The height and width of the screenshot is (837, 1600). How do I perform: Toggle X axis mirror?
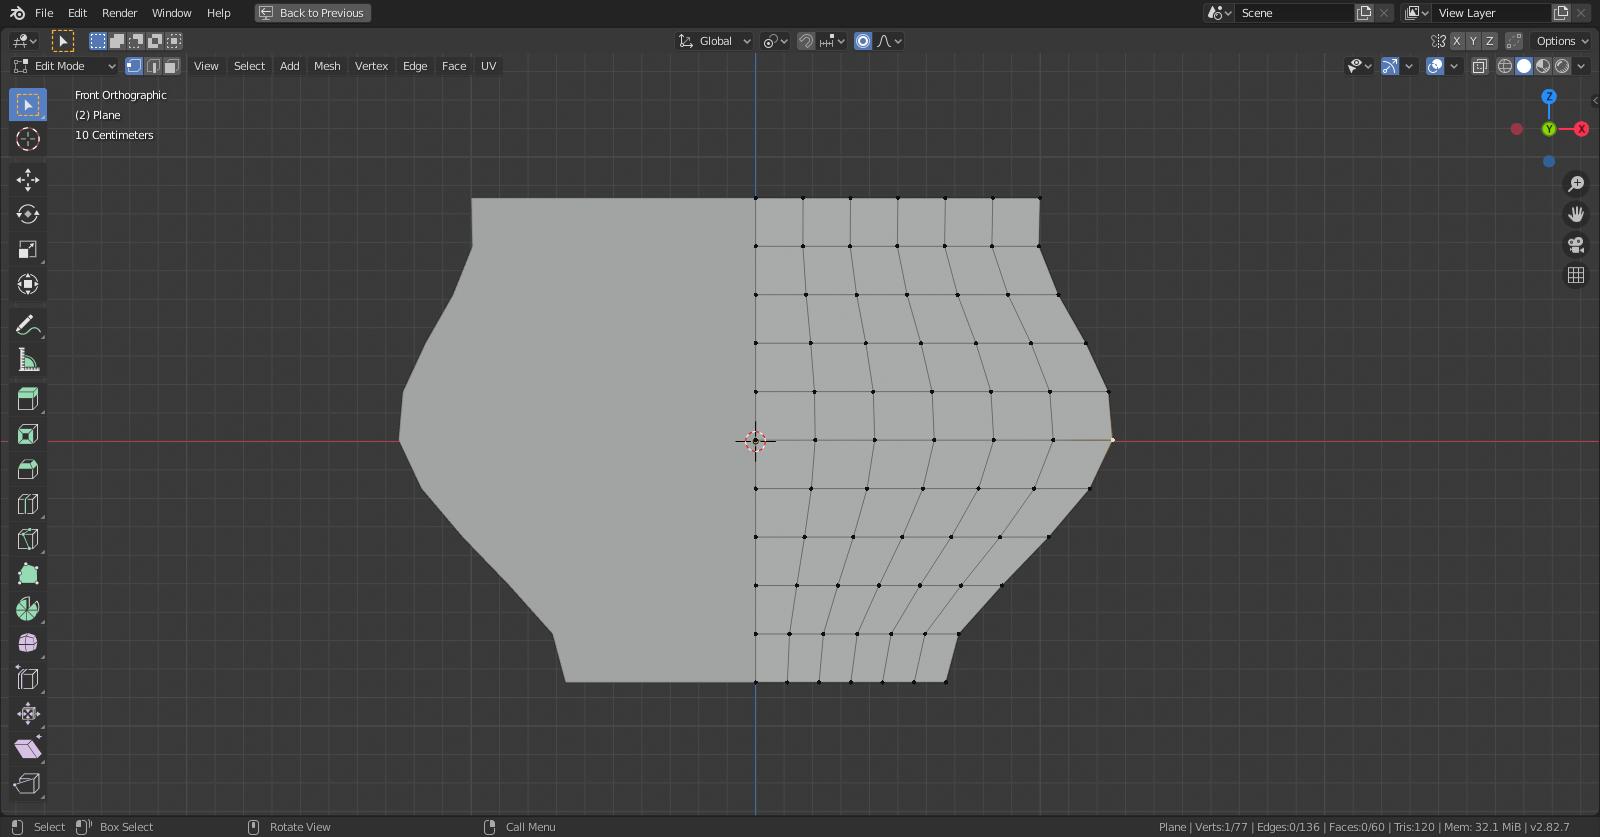coord(1457,41)
